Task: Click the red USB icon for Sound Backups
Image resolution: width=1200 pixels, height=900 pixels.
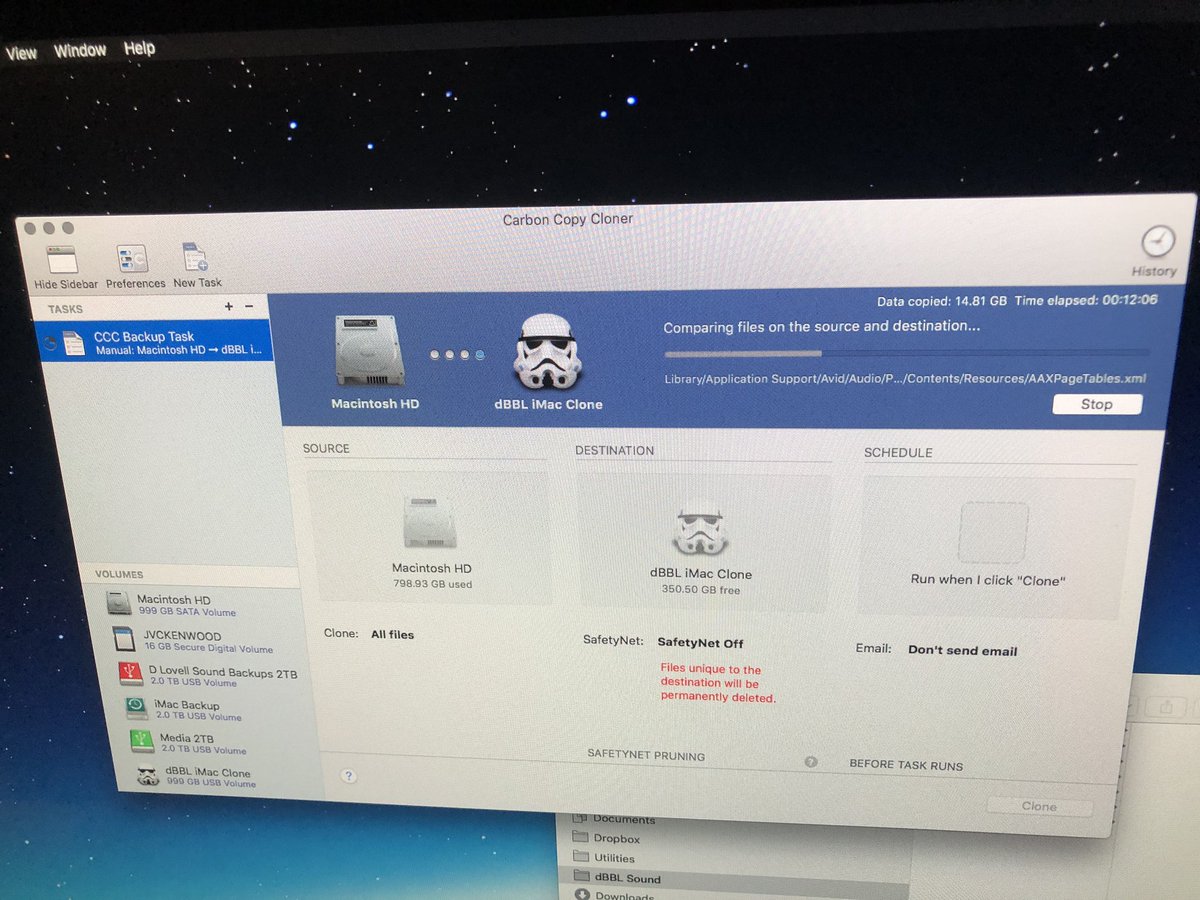Action: 130,674
